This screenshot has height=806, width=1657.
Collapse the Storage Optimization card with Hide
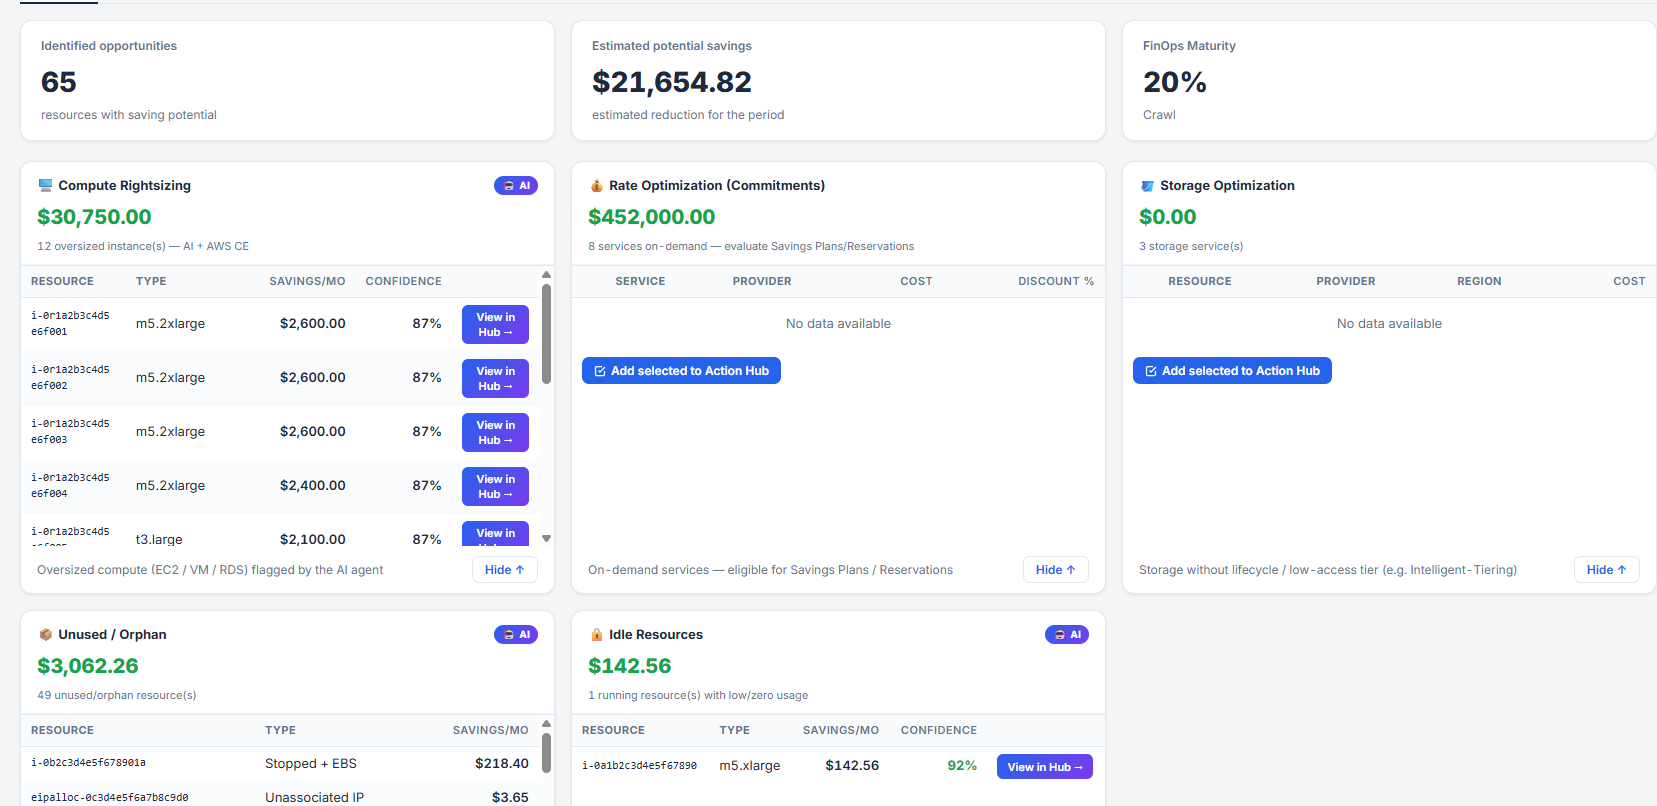[1607, 570]
